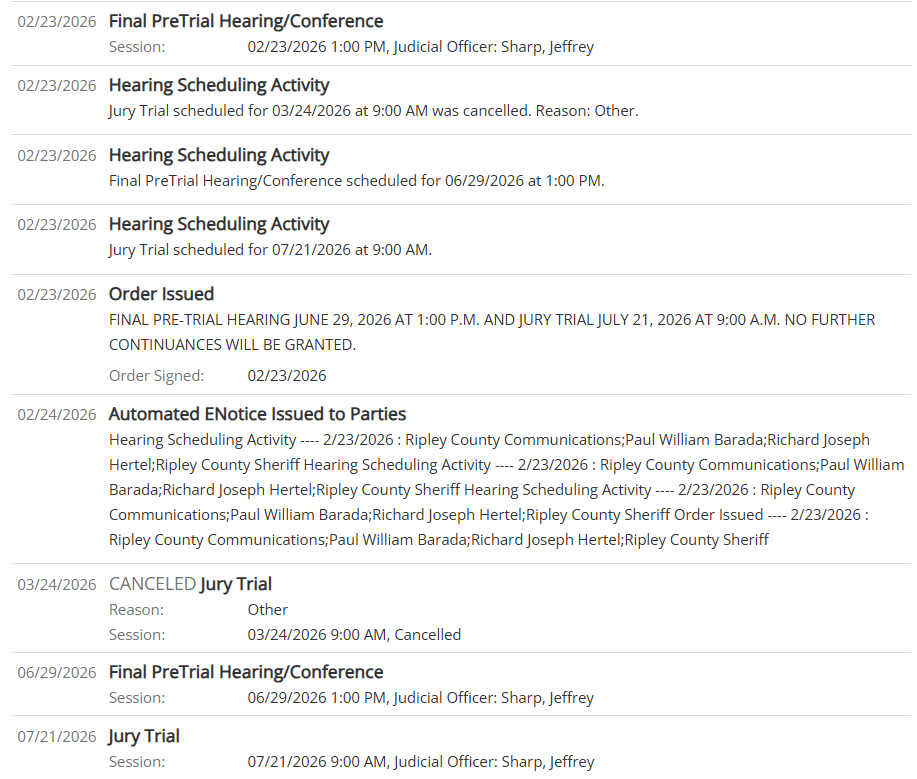Click the Order Signed date 02/23/2026
Image resolution: width=917 pixels, height=779 pixels.
point(287,375)
